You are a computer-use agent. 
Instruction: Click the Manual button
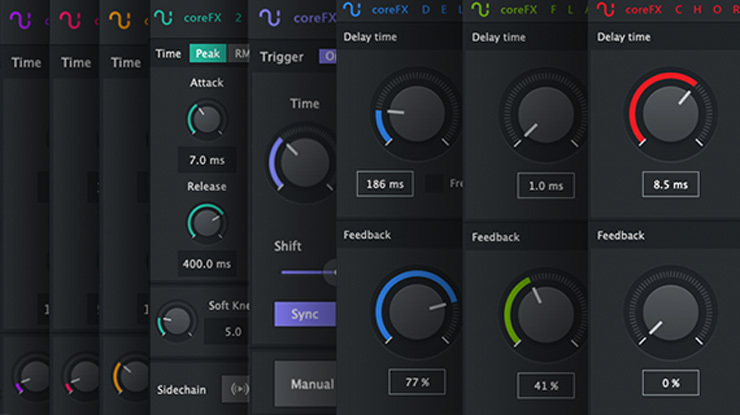point(305,384)
